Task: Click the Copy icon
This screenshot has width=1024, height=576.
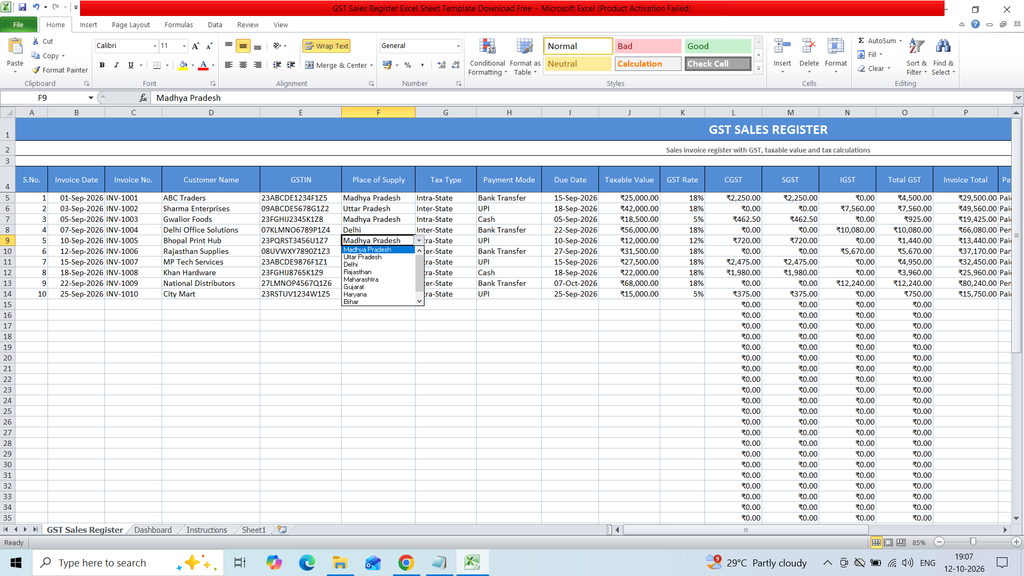Action: tap(36, 56)
